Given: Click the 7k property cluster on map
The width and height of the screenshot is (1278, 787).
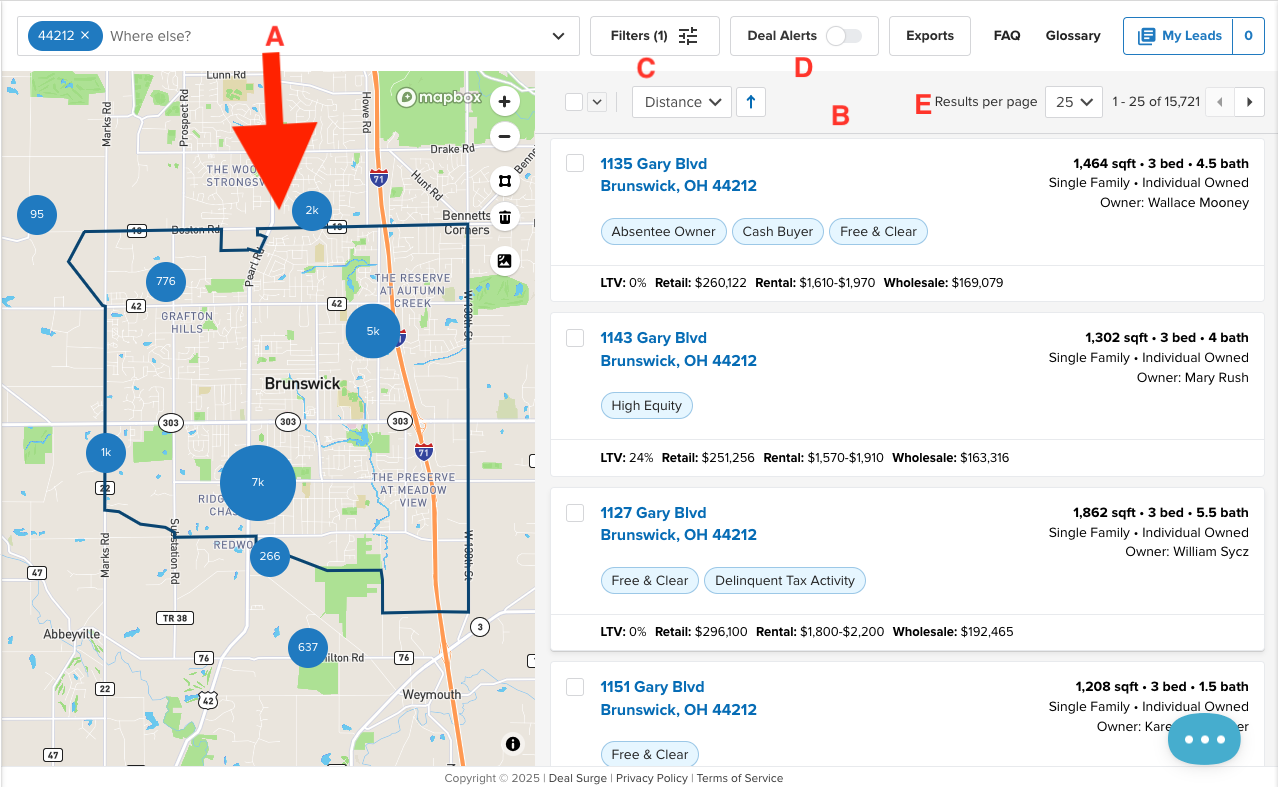Looking at the screenshot, I should [x=258, y=482].
